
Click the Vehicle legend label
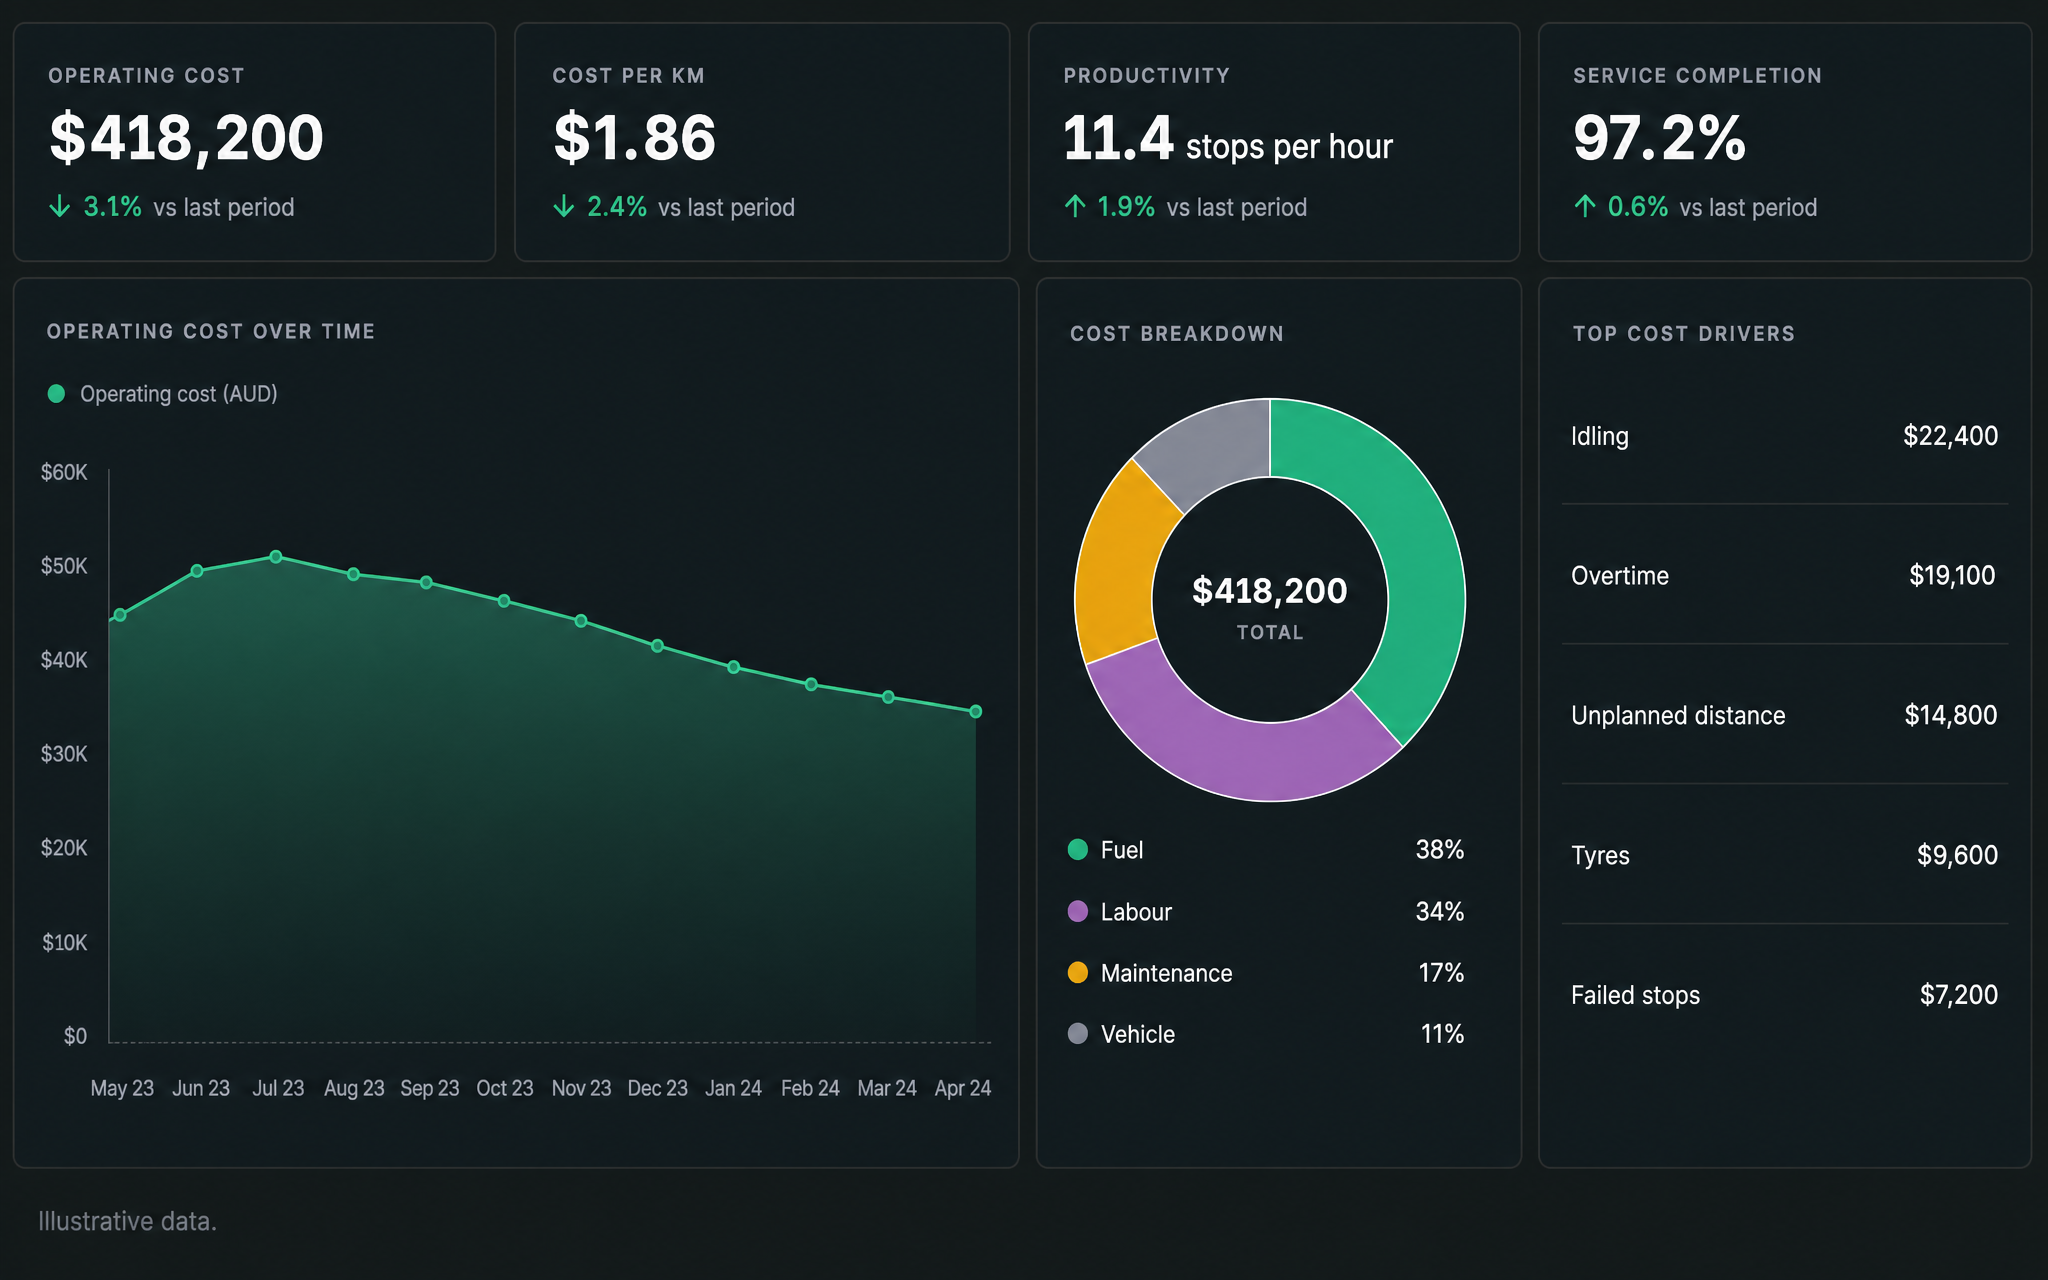coord(1138,1034)
